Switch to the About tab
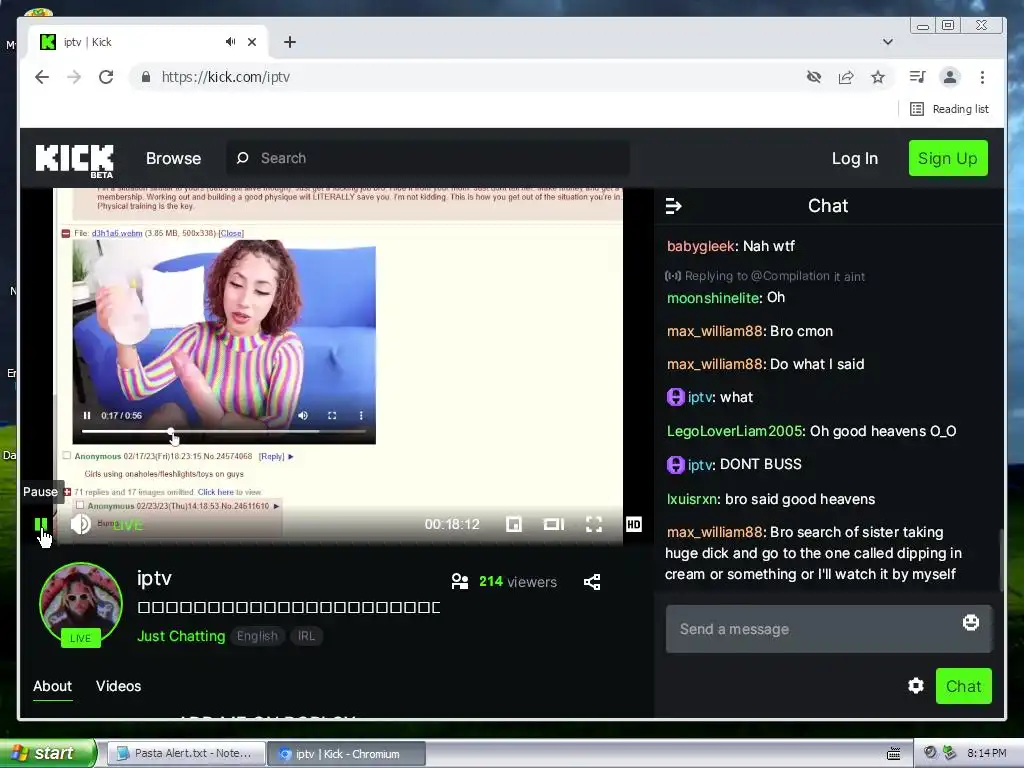 (x=52, y=686)
